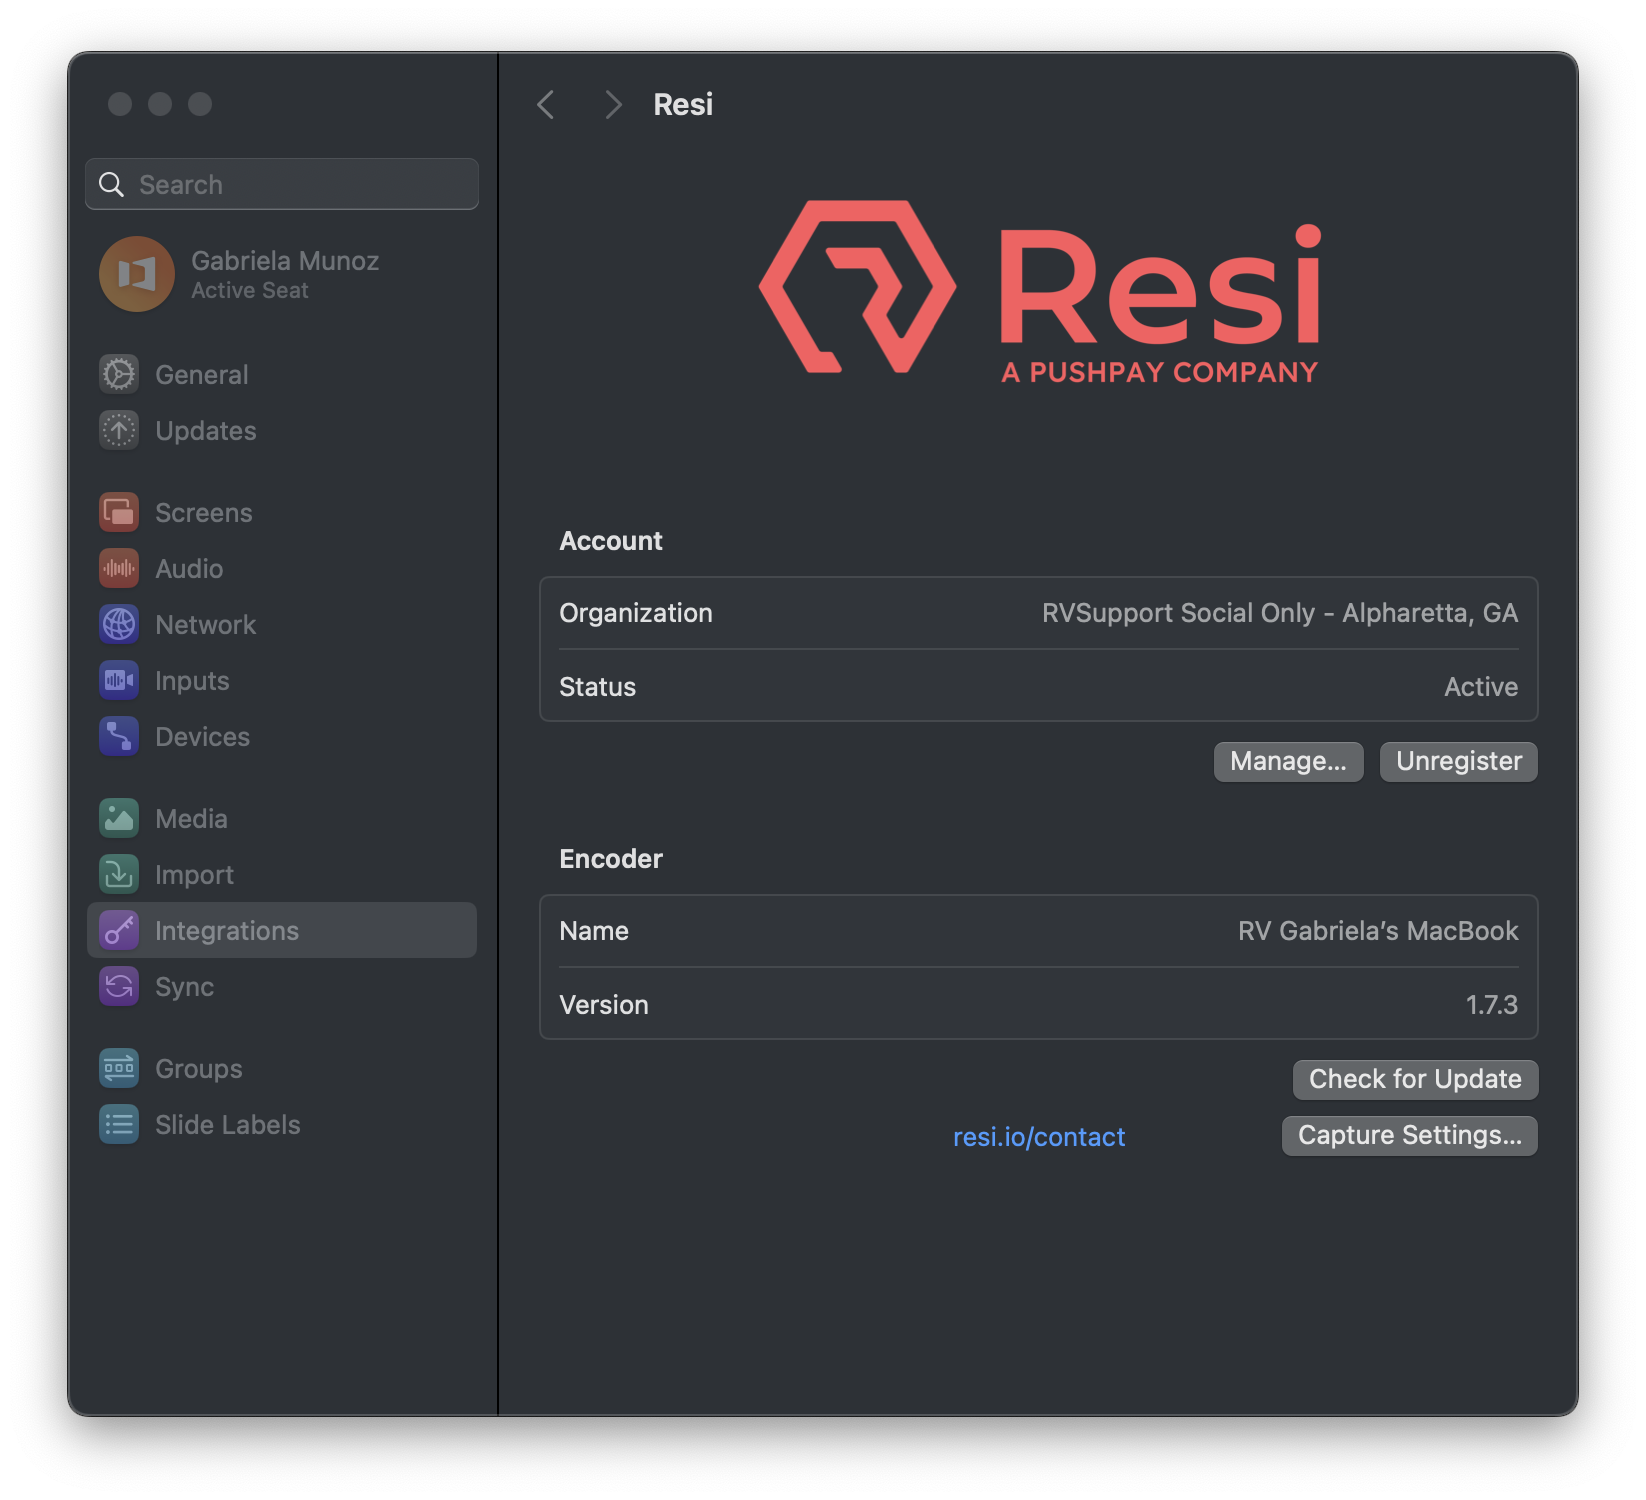1646x1500 pixels.
Task: Open the Devices icon in sidebar
Action: coord(119,736)
